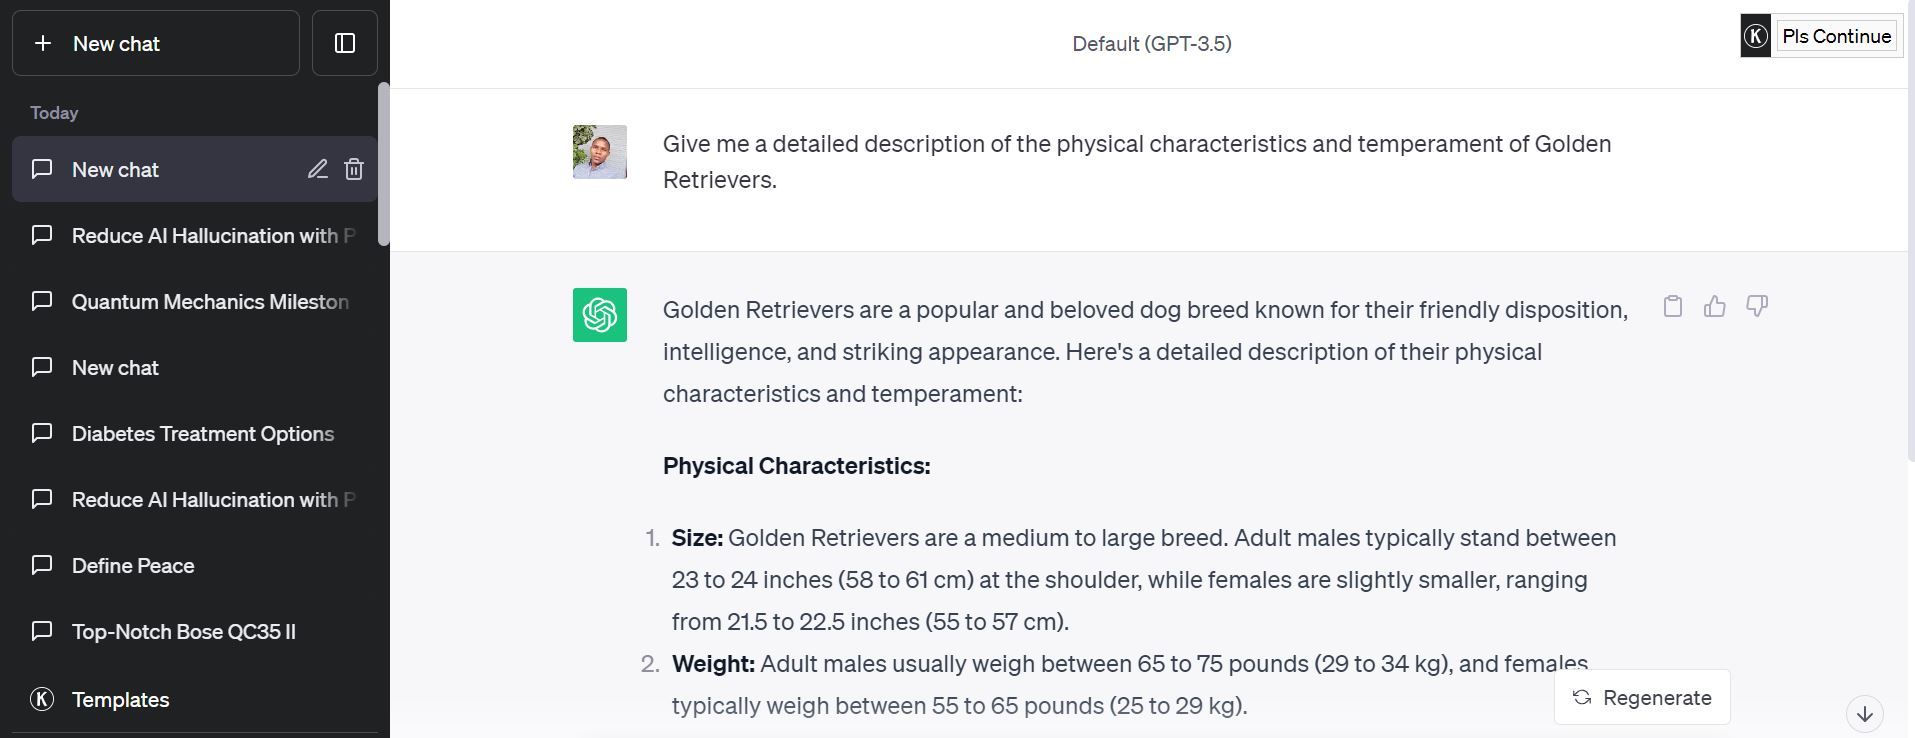This screenshot has height=738, width=1915.
Task: Give a thumbs up to the response
Action: [1714, 307]
